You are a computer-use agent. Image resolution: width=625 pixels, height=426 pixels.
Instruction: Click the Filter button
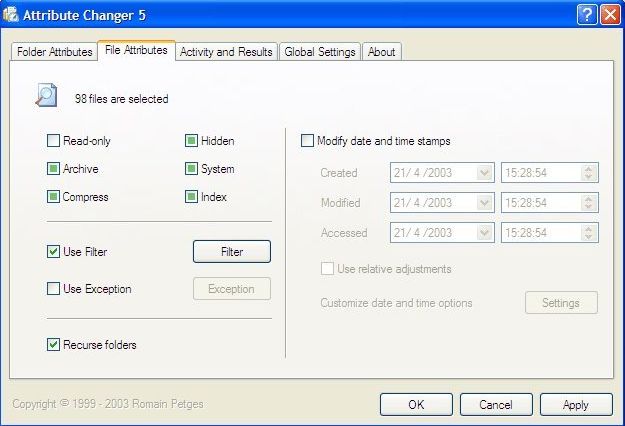point(232,251)
